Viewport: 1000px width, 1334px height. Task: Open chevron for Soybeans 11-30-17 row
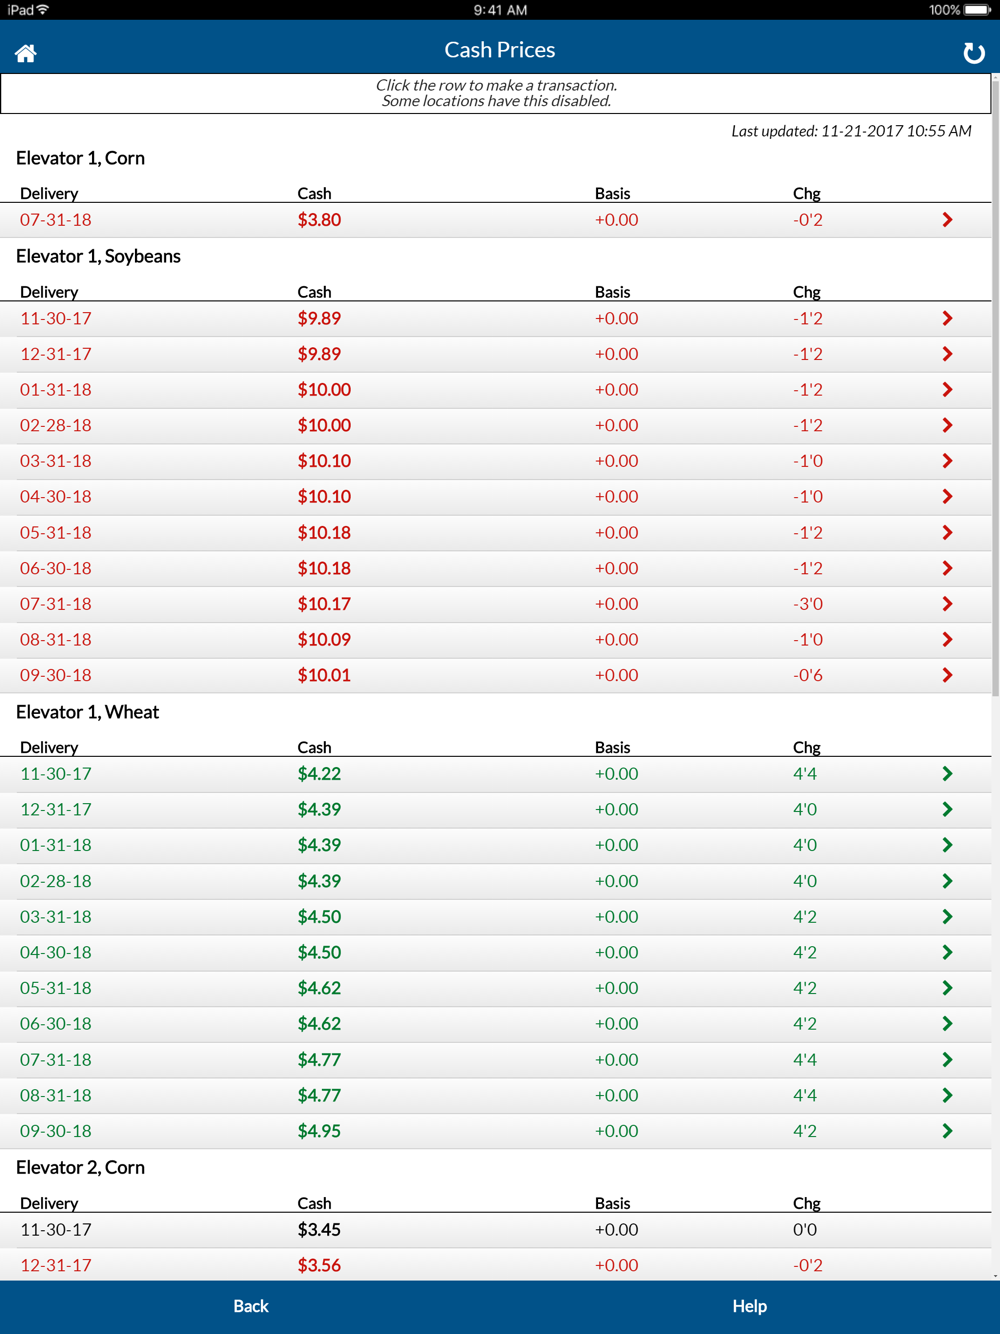(x=947, y=319)
